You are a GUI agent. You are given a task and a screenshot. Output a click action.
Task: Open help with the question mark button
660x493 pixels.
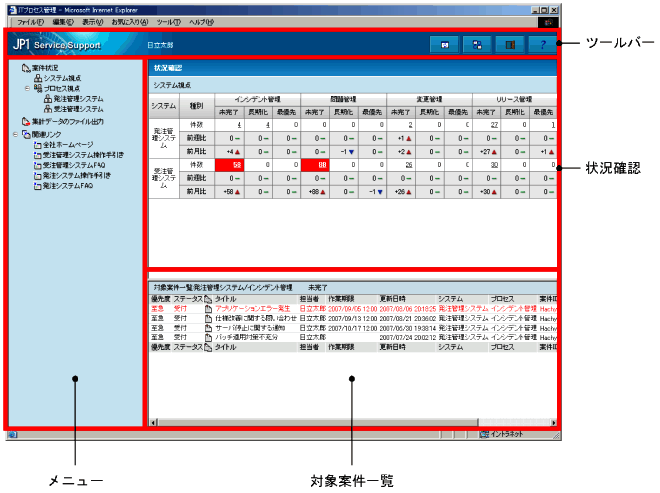pyautogui.click(x=543, y=45)
